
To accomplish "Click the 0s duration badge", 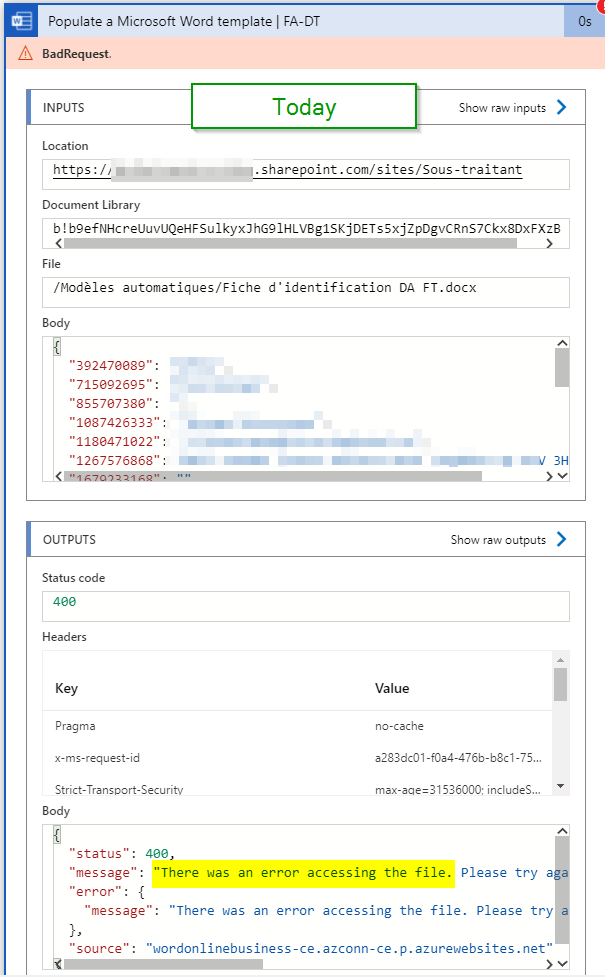I will 584,21.
